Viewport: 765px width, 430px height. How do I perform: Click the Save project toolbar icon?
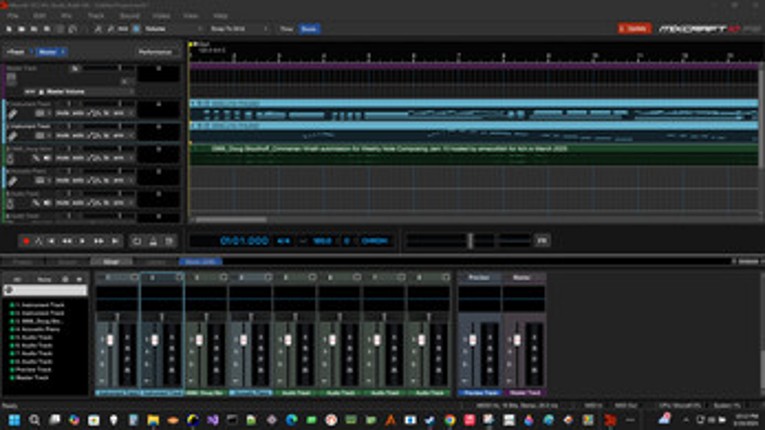34,29
